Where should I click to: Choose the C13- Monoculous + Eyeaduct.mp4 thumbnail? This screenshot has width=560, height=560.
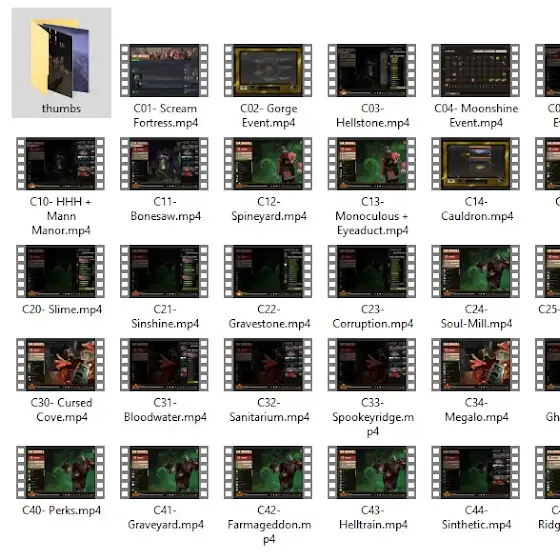pos(372,164)
